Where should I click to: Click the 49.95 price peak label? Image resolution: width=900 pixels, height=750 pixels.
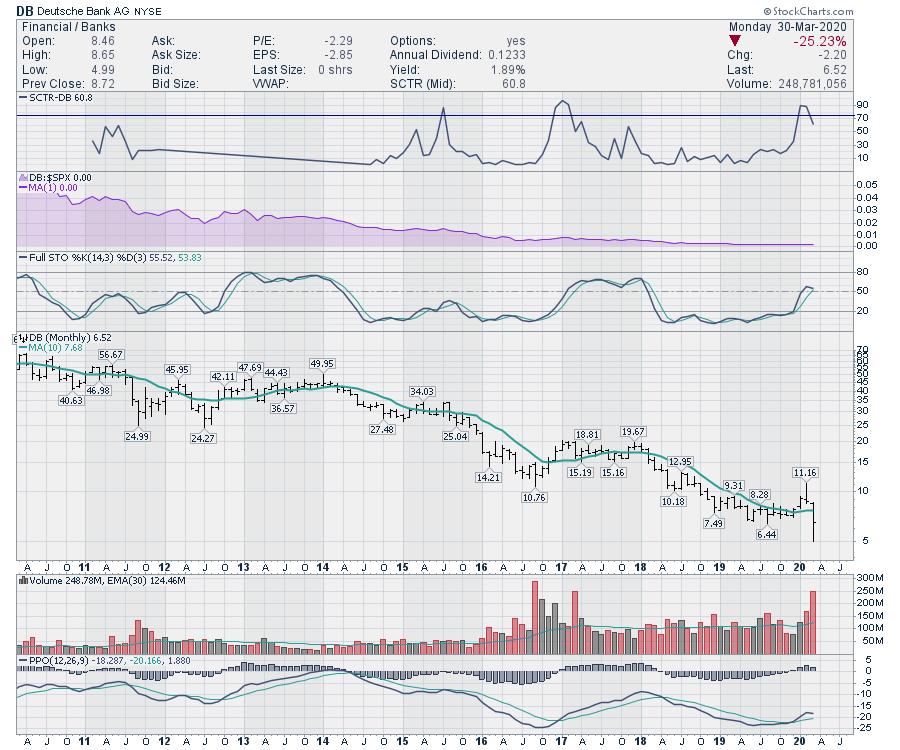click(x=322, y=364)
